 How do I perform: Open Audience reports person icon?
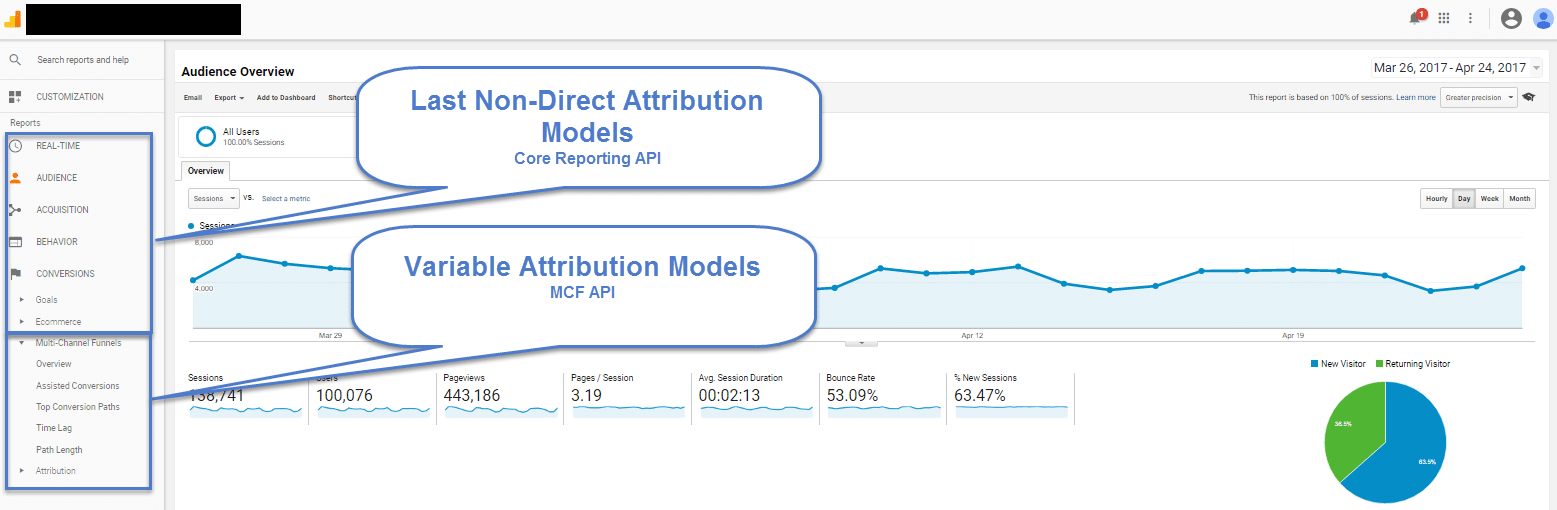point(15,178)
